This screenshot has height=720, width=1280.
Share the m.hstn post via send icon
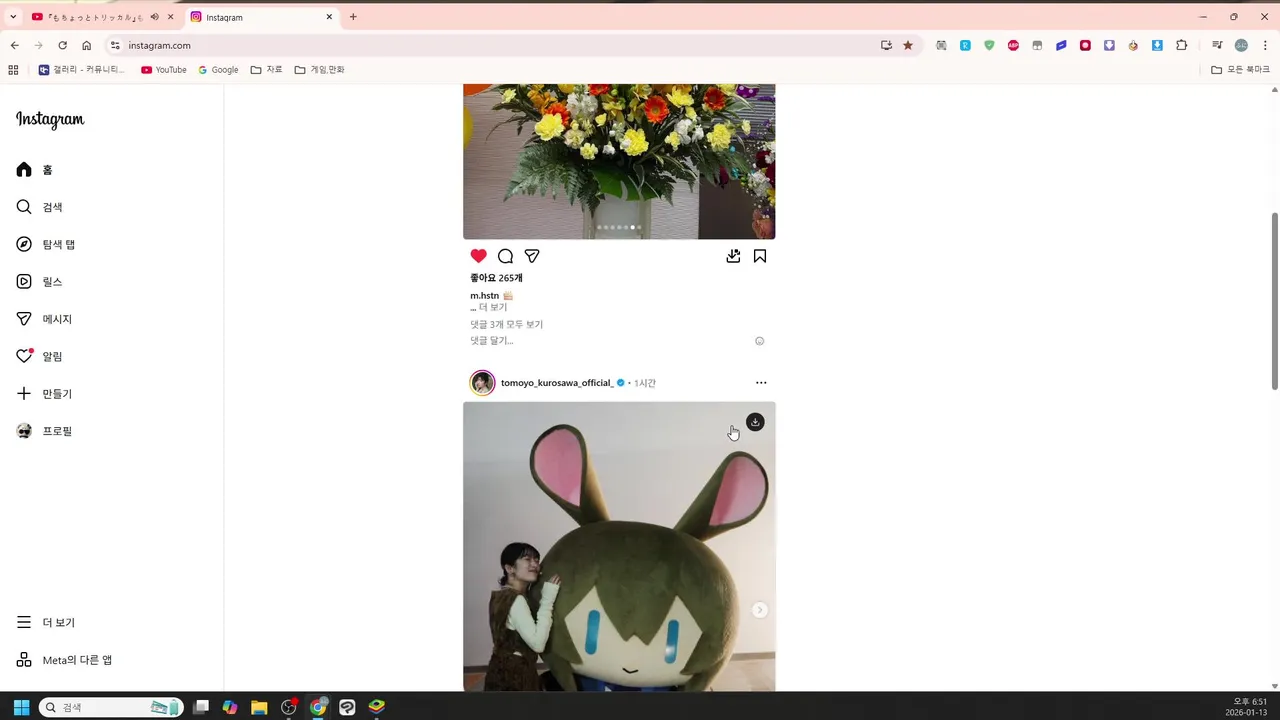(x=532, y=256)
